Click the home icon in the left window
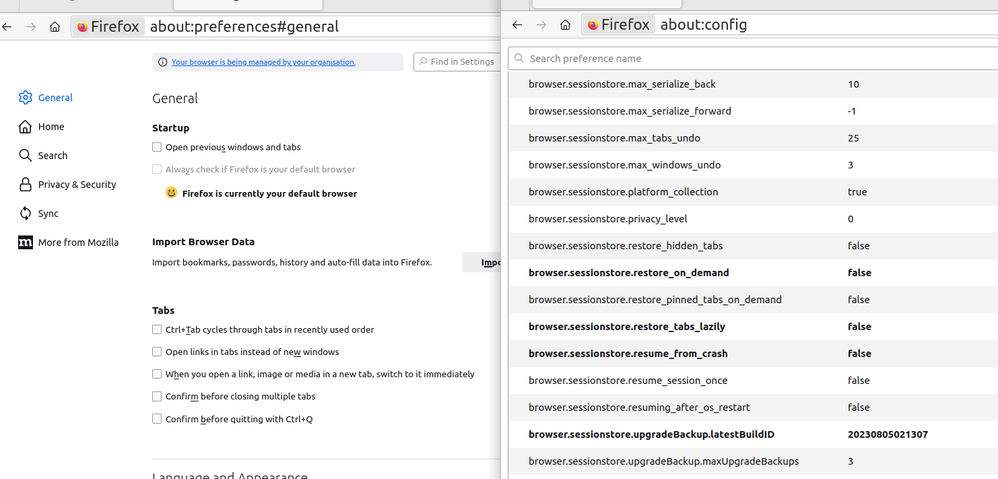 pos(54,27)
